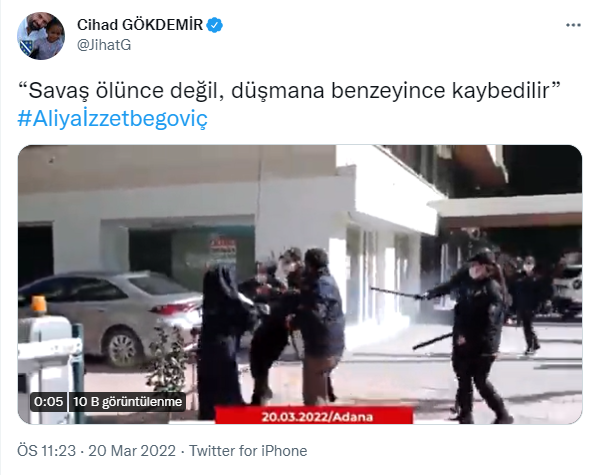Click the 0:05 video duration label
Image resolution: width=592 pixels, height=475 pixels.
click(x=48, y=401)
